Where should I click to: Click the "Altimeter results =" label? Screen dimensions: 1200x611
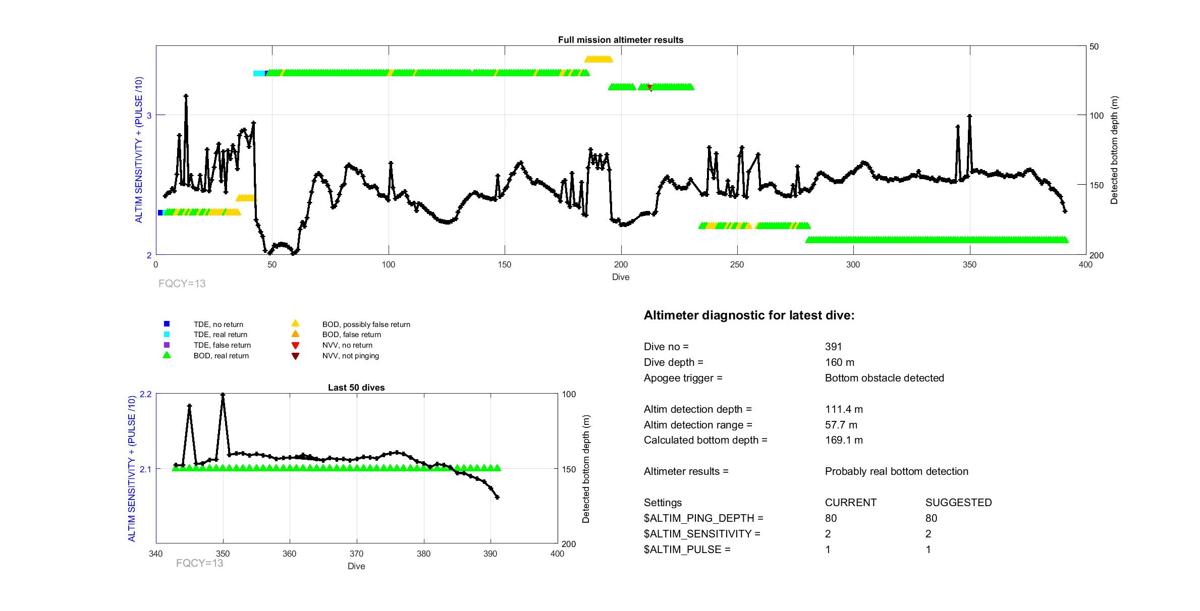pos(686,471)
